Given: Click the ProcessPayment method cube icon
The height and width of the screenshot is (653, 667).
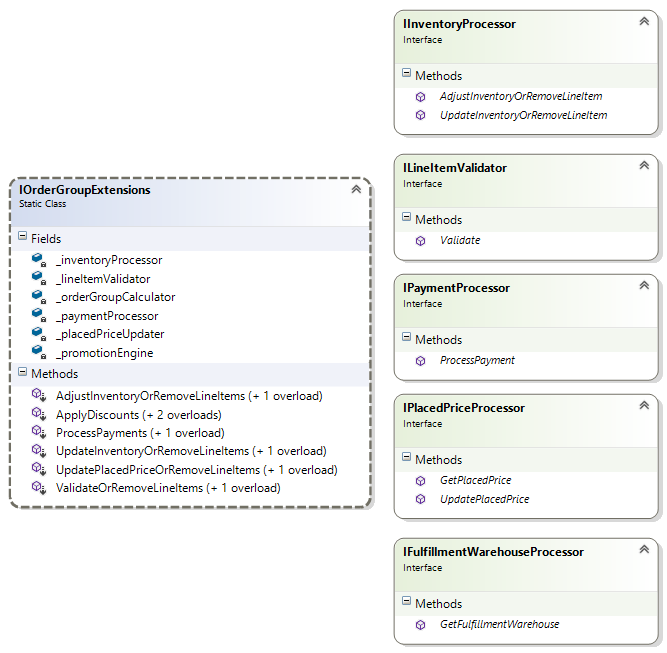Looking at the screenshot, I should click(x=420, y=361).
